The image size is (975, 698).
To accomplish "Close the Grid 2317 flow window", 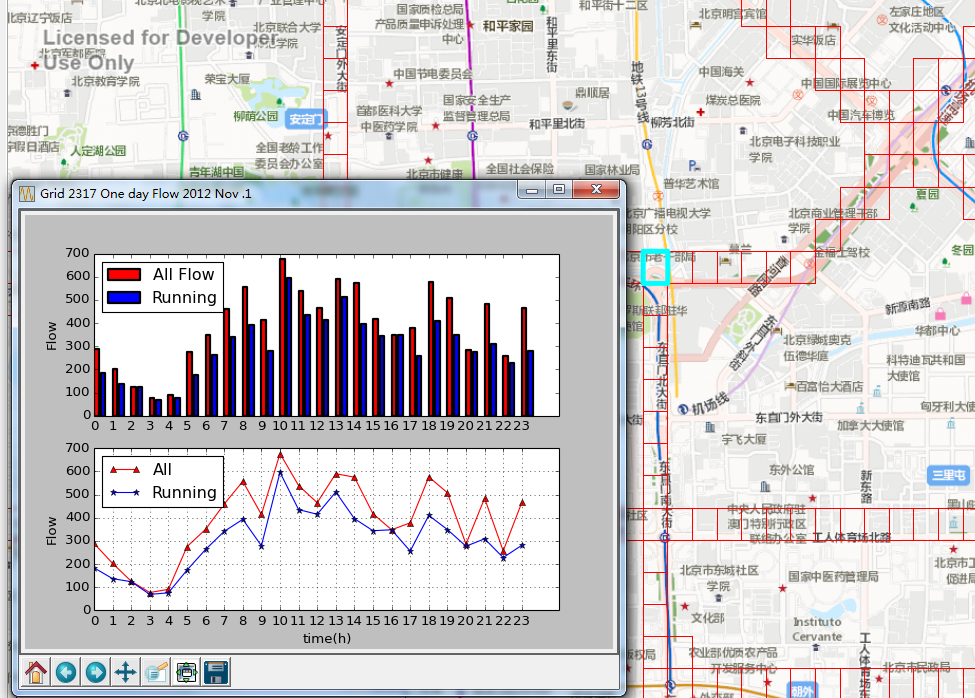I will (x=597, y=190).
